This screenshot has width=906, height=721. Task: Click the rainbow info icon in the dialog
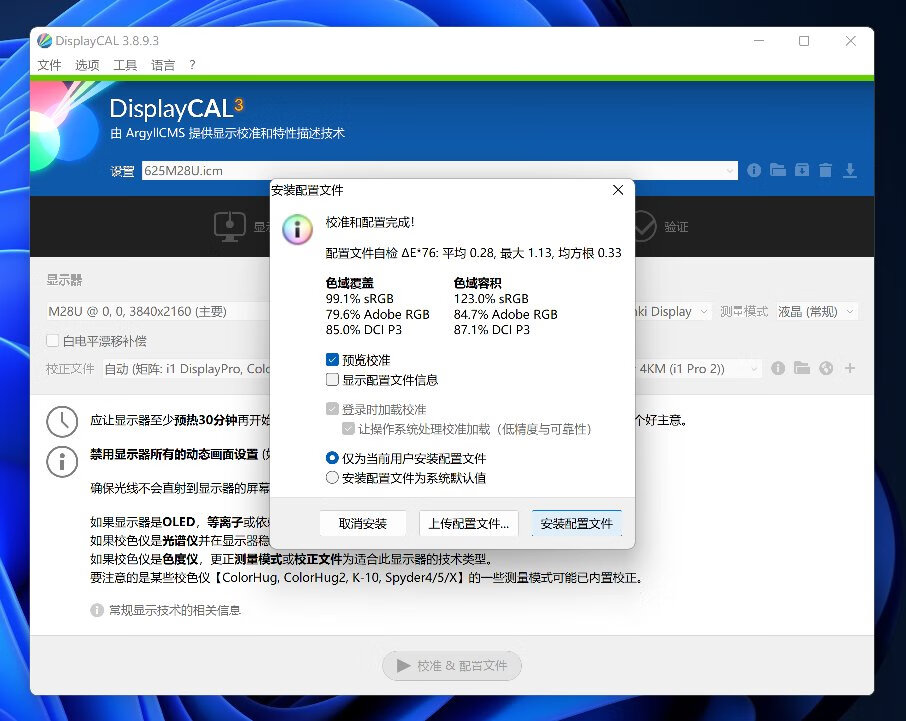[298, 229]
